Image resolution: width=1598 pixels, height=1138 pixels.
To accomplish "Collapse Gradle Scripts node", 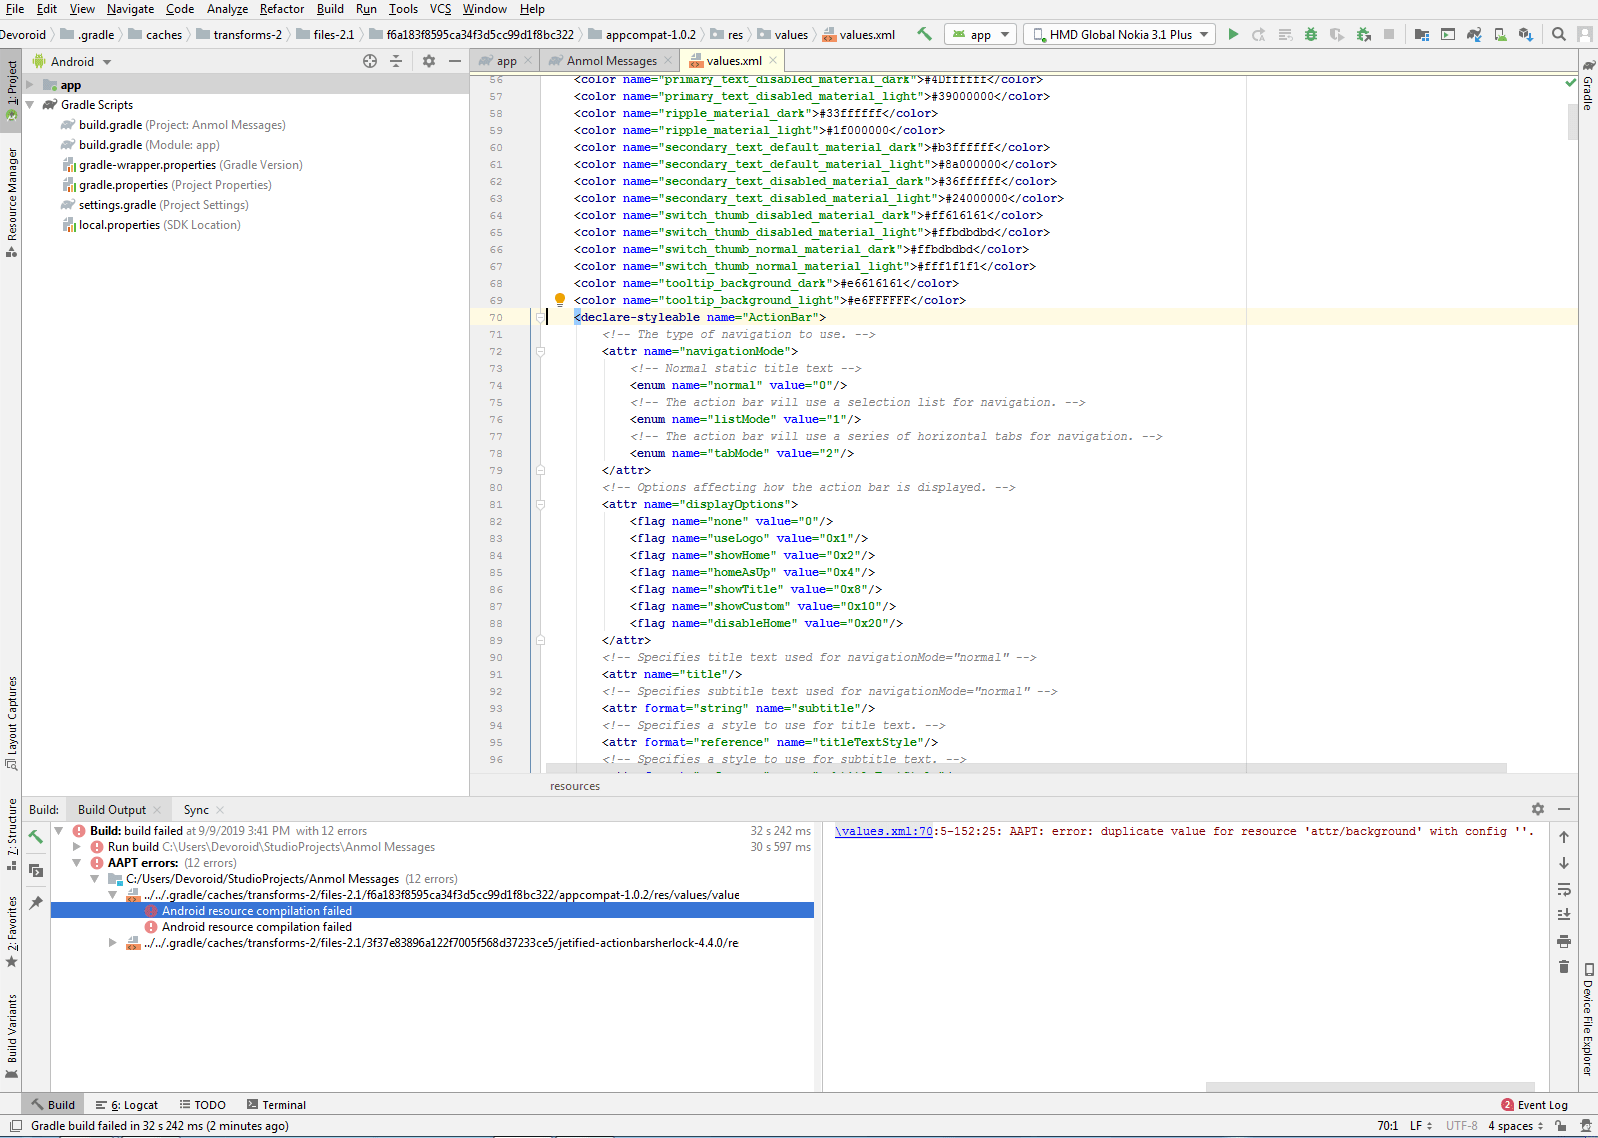I will [30, 105].
